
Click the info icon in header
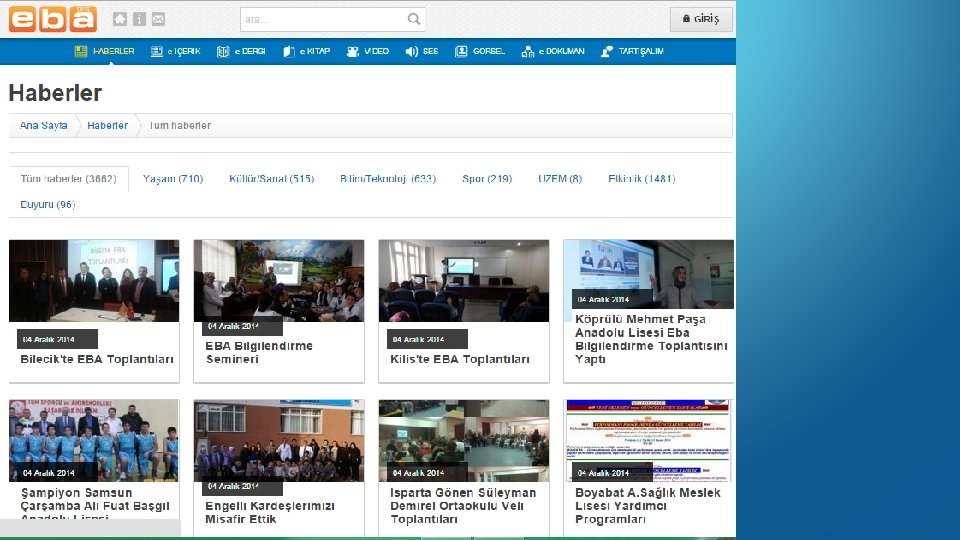tap(140, 19)
